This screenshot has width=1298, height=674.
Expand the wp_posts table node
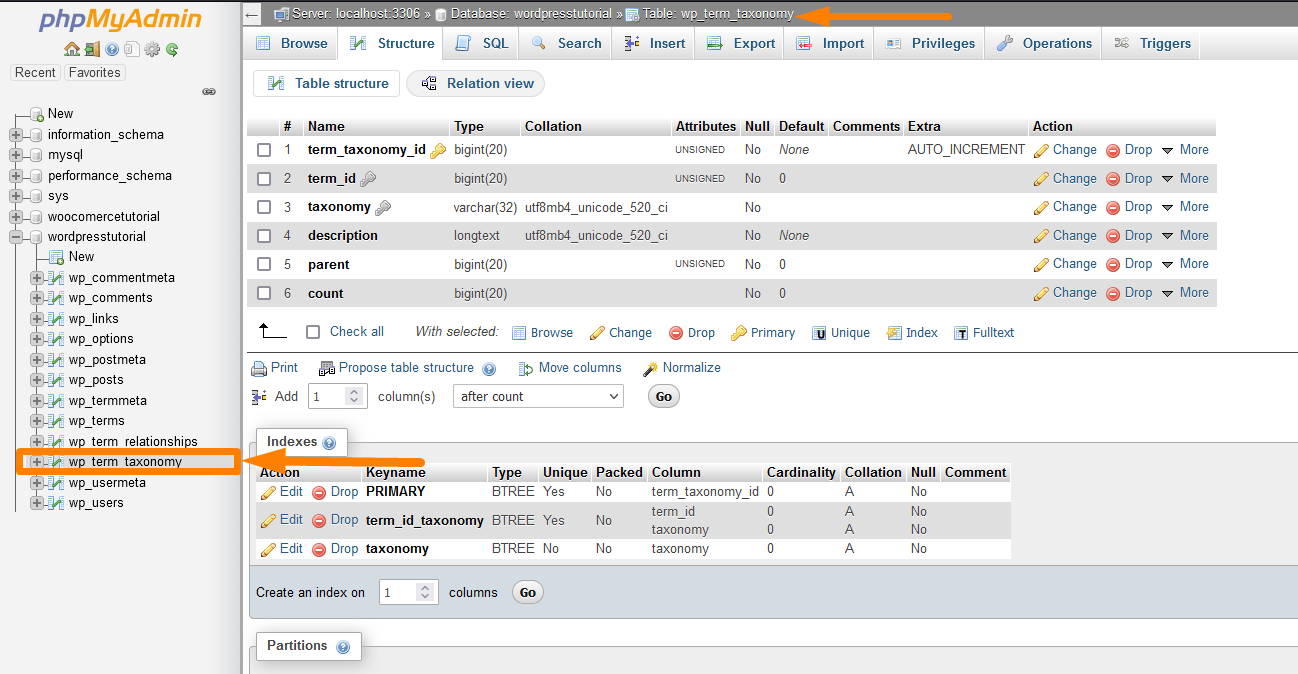pos(37,380)
